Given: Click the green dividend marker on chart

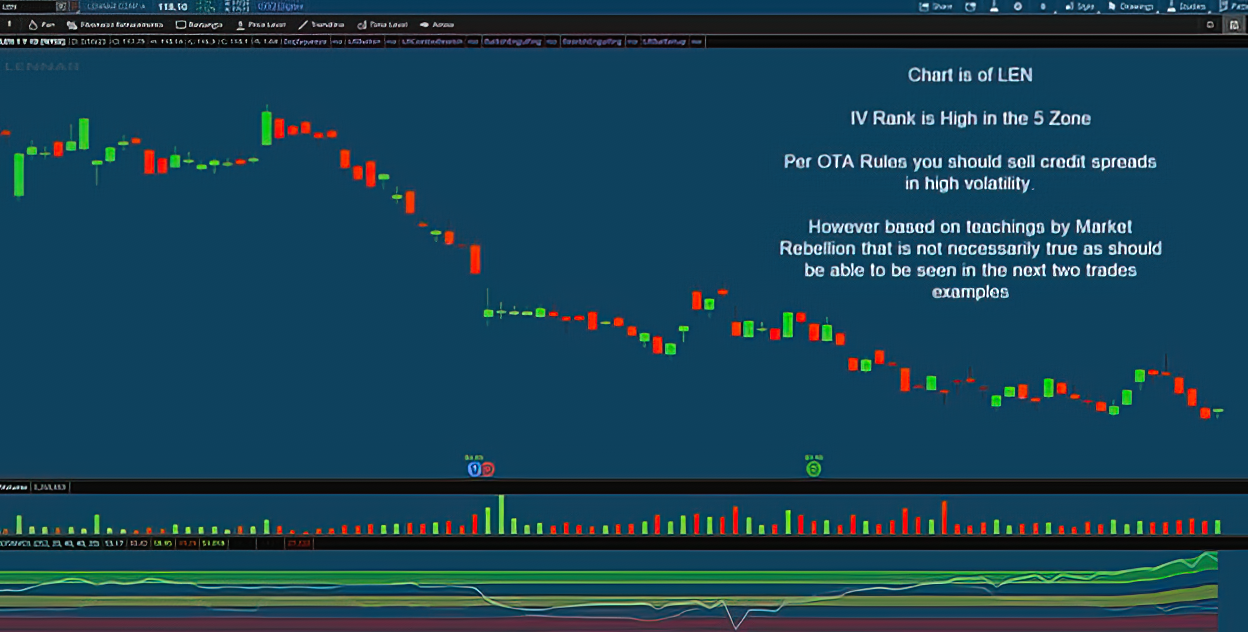Looking at the screenshot, I should pos(814,468).
